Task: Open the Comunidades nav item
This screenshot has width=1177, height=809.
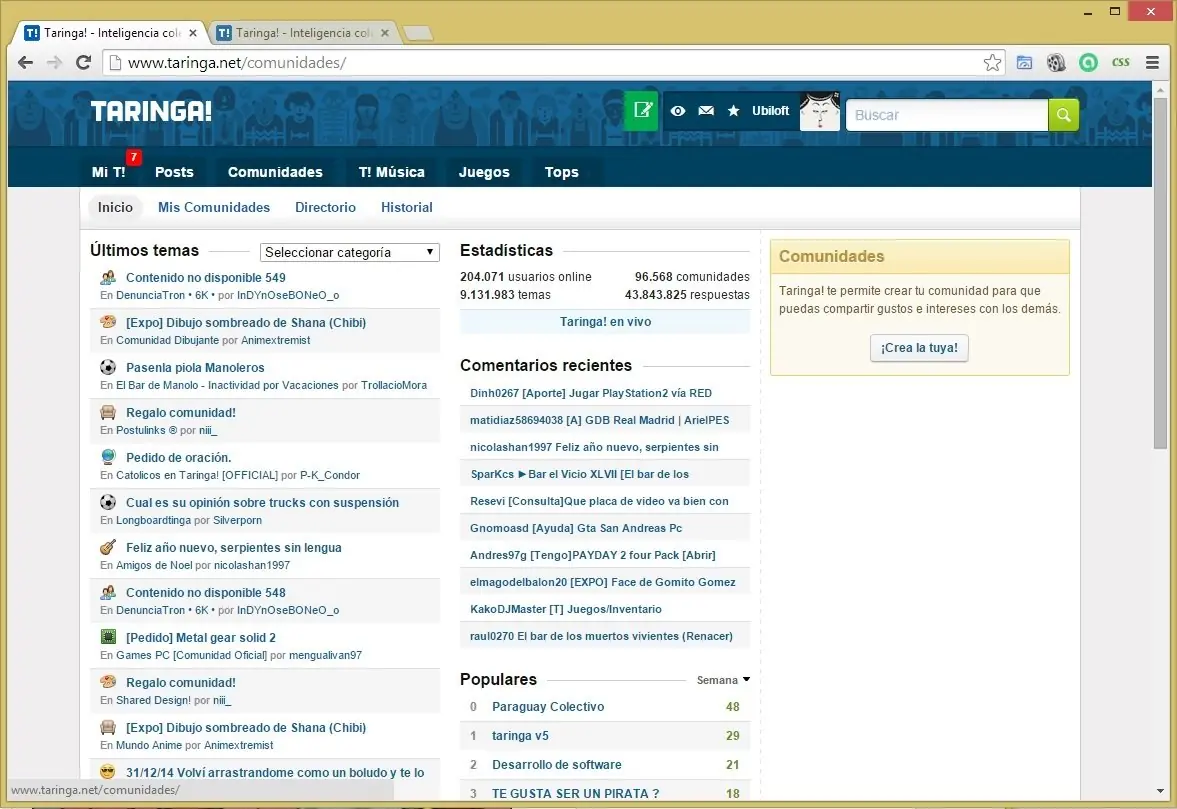Action: pyautogui.click(x=275, y=172)
